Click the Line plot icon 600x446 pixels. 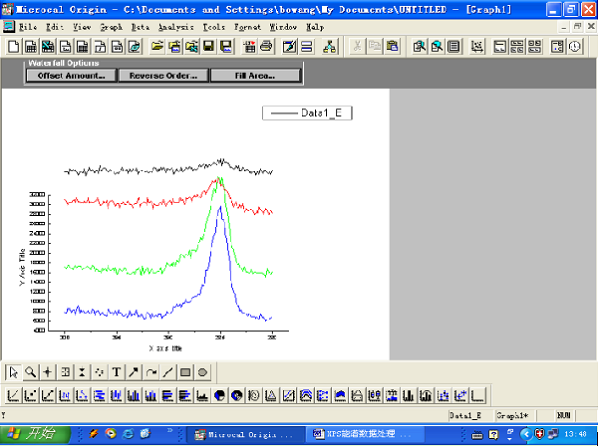(x=13, y=395)
